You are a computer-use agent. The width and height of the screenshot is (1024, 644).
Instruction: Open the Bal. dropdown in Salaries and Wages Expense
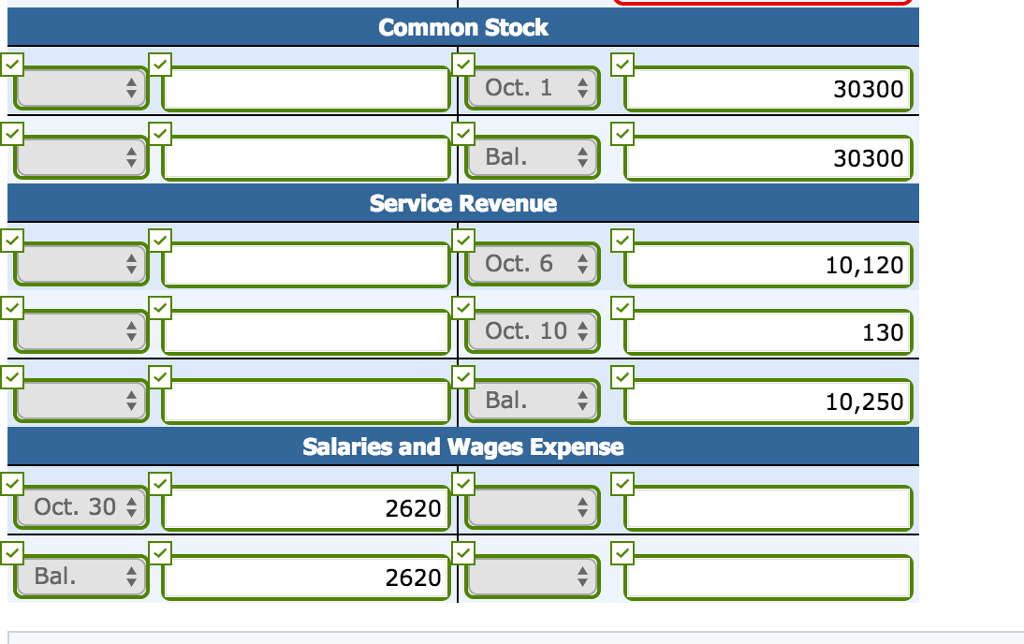pyautogui.click(x=80, y=576)
